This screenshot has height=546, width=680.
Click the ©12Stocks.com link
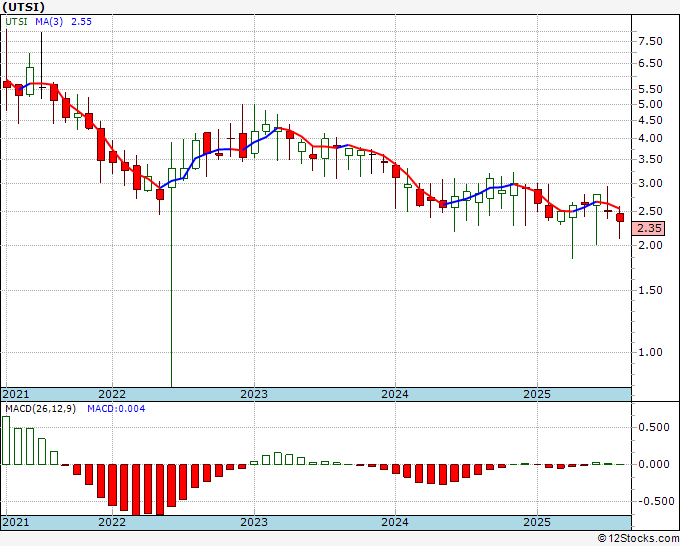638,539
